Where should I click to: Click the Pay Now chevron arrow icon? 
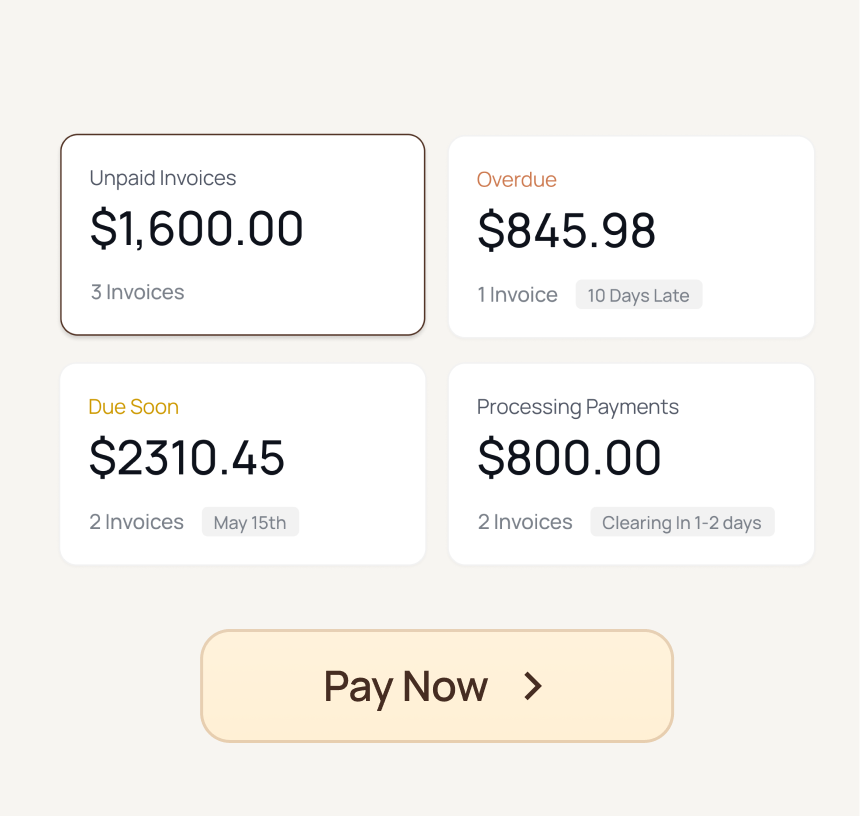534,686
